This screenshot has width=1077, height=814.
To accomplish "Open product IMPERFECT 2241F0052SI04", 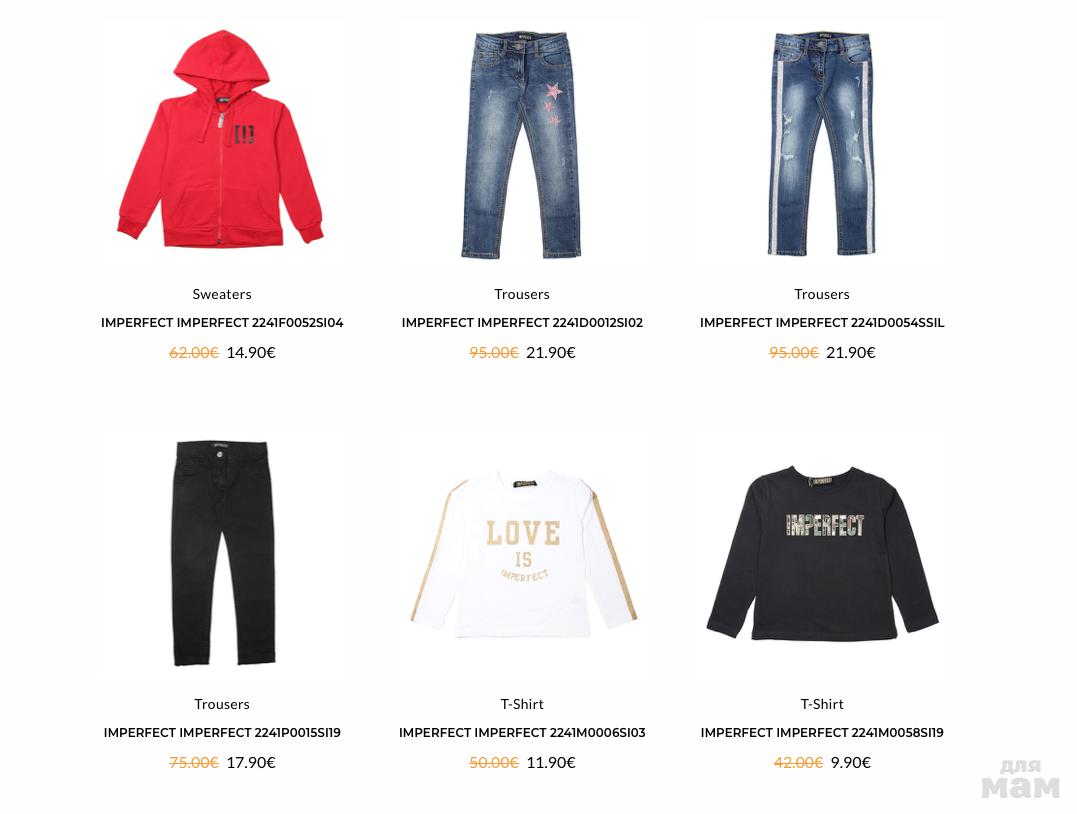I will pos(222,323).
